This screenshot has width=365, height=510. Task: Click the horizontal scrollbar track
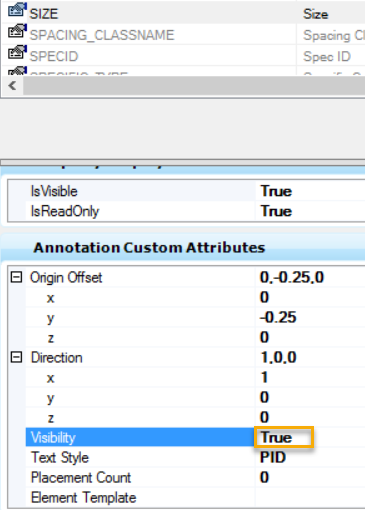194,86
